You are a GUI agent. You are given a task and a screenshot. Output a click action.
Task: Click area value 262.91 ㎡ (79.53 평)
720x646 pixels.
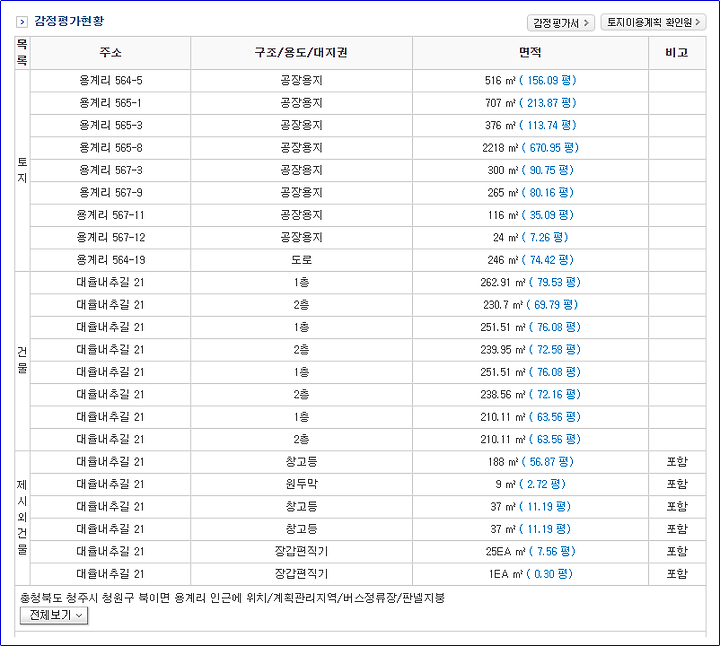point(530,282)
